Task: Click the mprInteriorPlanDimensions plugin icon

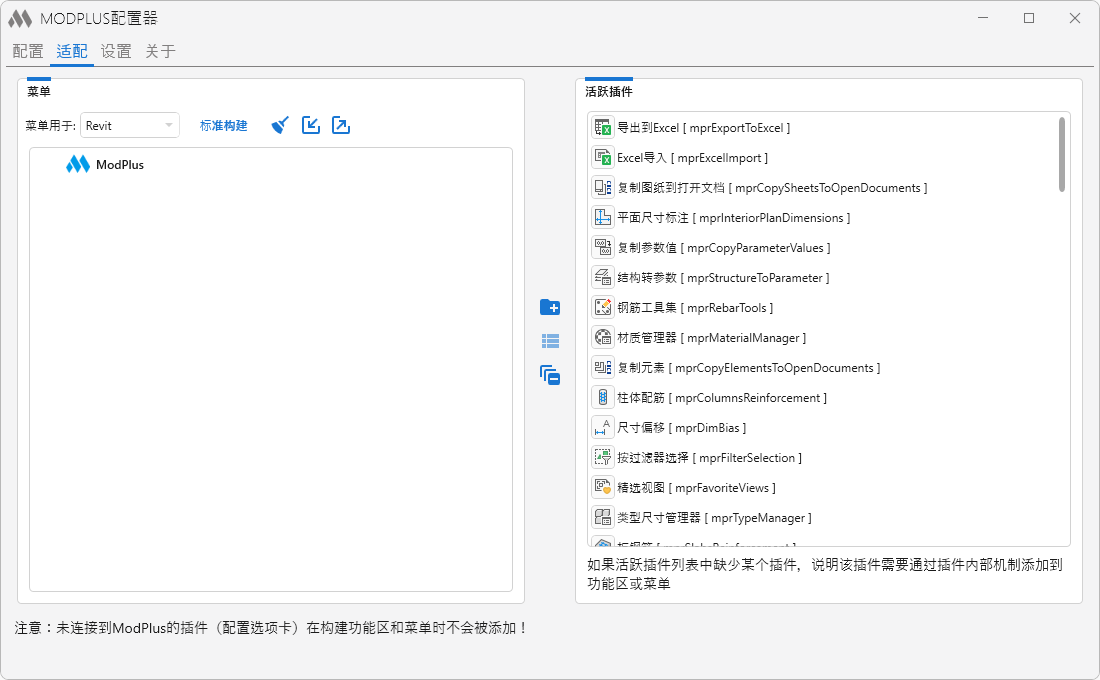Action: point(603,218)
